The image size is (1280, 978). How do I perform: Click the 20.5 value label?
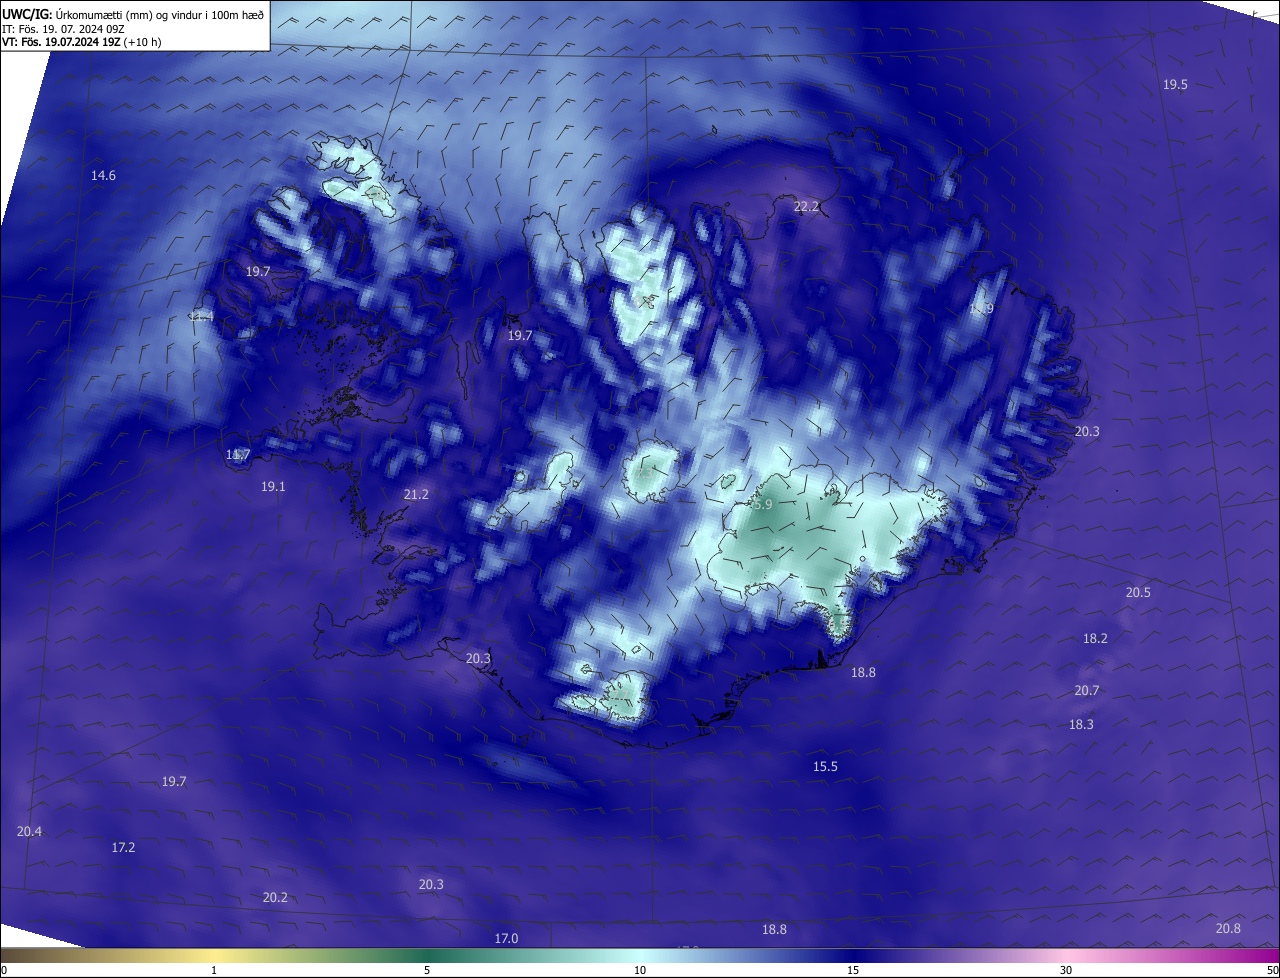point(1138,593)
